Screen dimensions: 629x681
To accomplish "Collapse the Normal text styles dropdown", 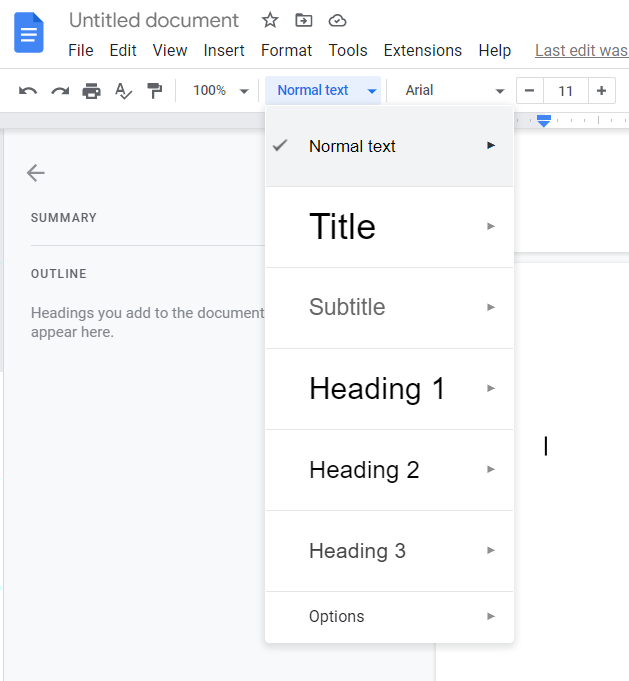I will [323, 90].
